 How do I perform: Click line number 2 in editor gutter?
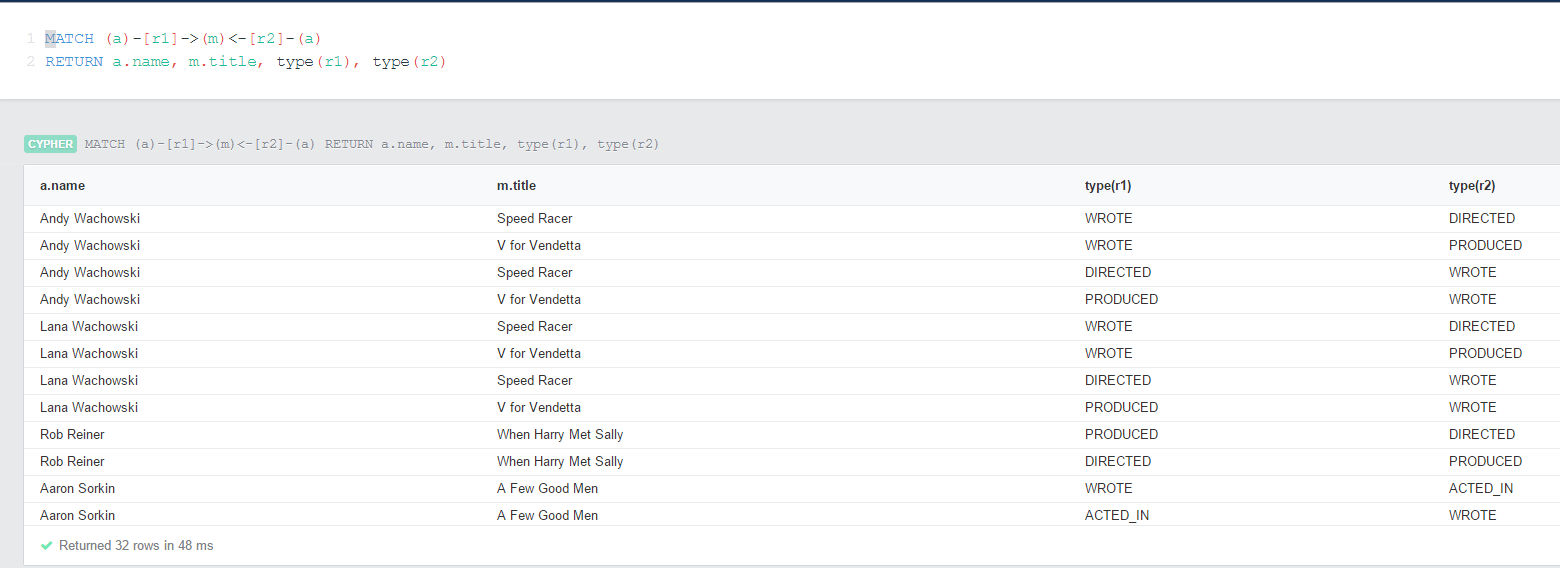click(x=31, y=62)
